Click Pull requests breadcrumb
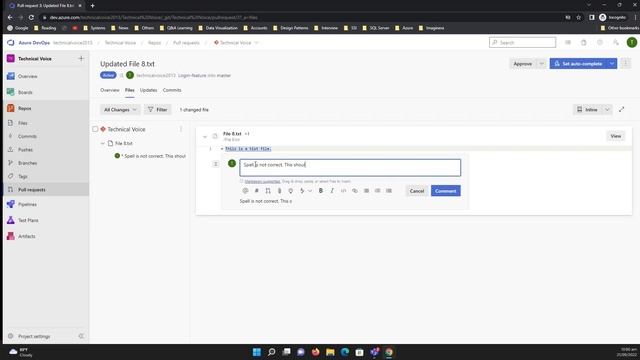 [x=186, y=42]
